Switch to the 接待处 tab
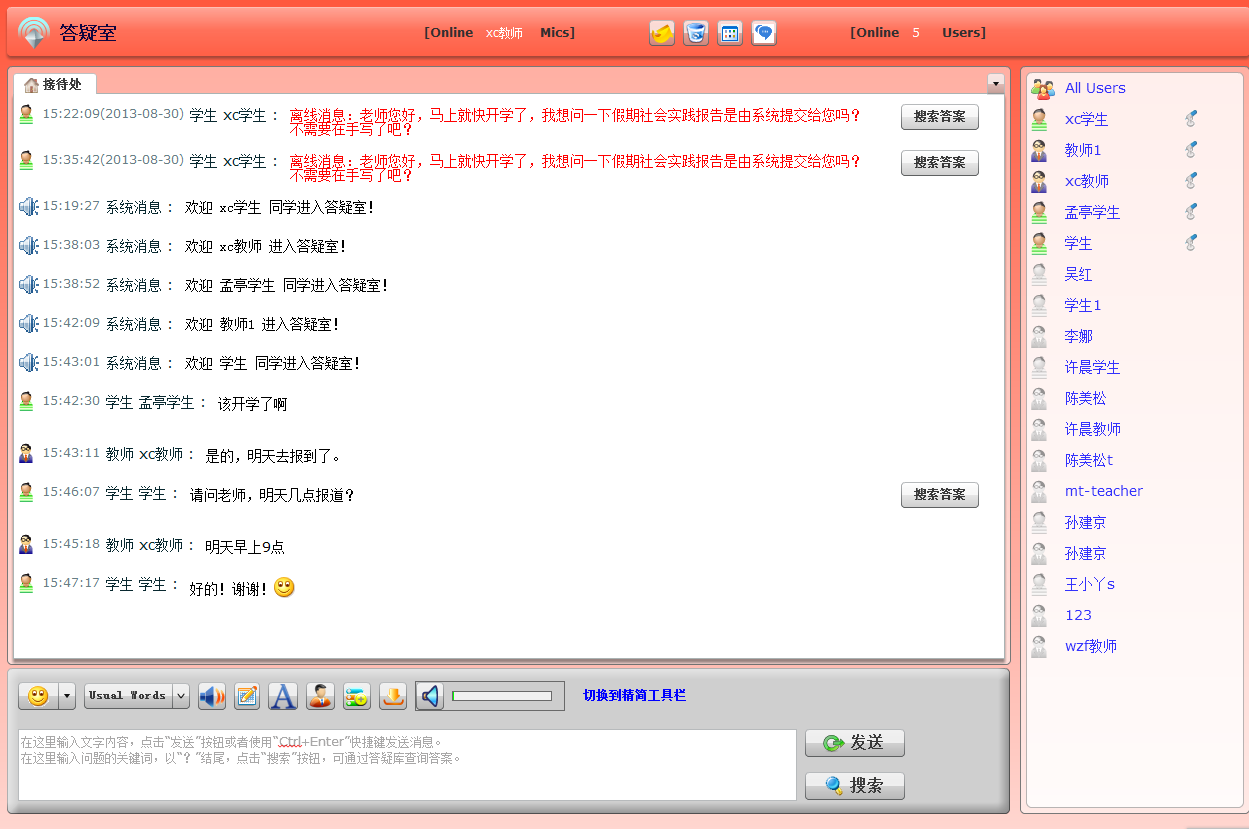 [x=54, y=84]
